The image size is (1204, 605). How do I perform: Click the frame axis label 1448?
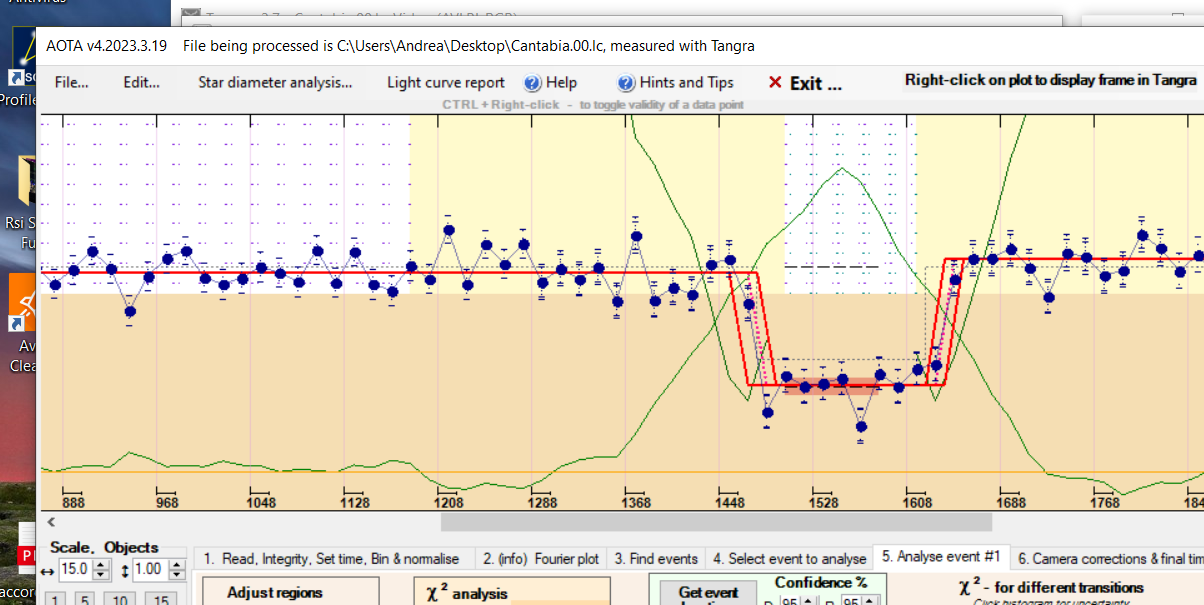(730, 503)
